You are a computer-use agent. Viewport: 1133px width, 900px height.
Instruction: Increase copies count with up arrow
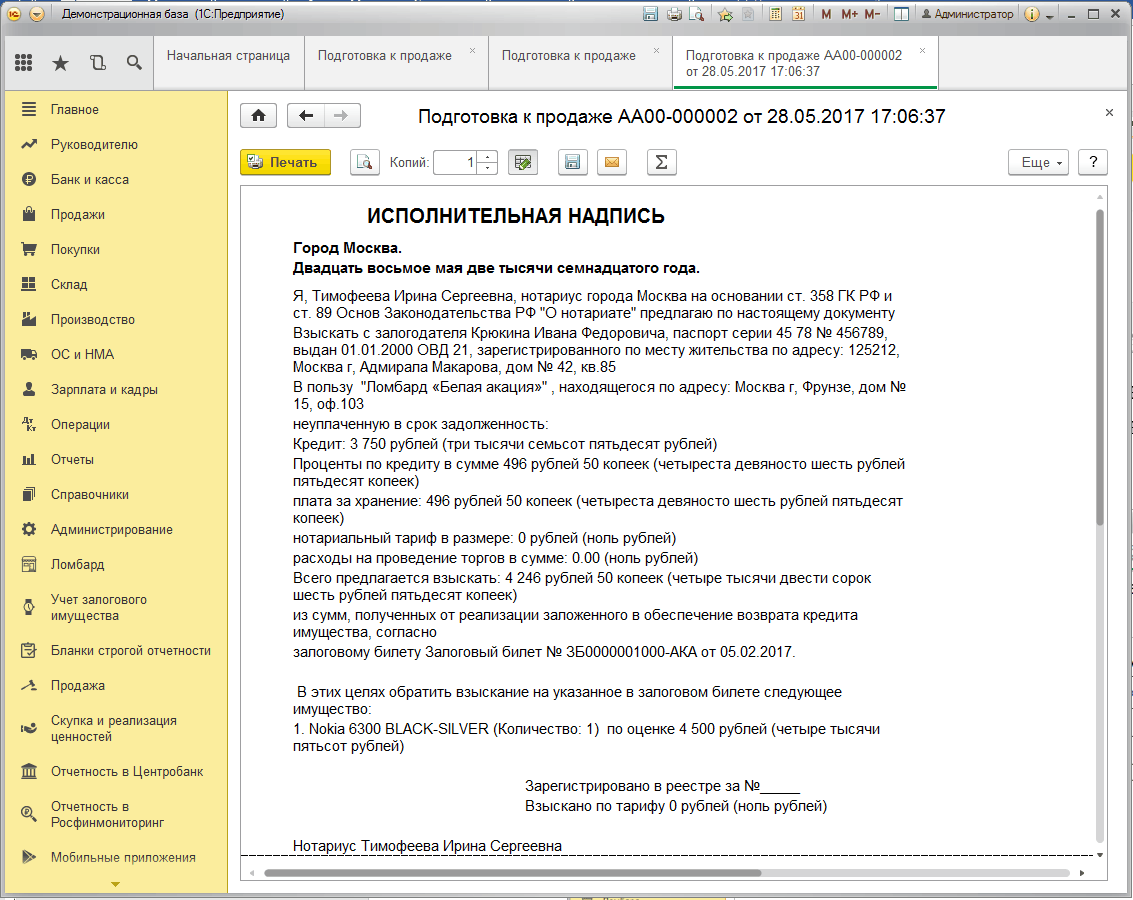coord(488,157)
